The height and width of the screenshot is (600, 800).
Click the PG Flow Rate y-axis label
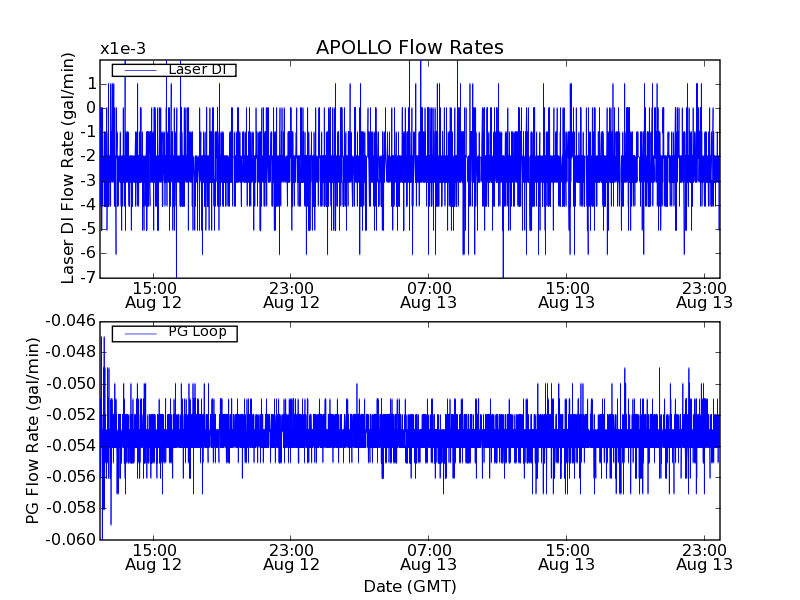(33, 430)
